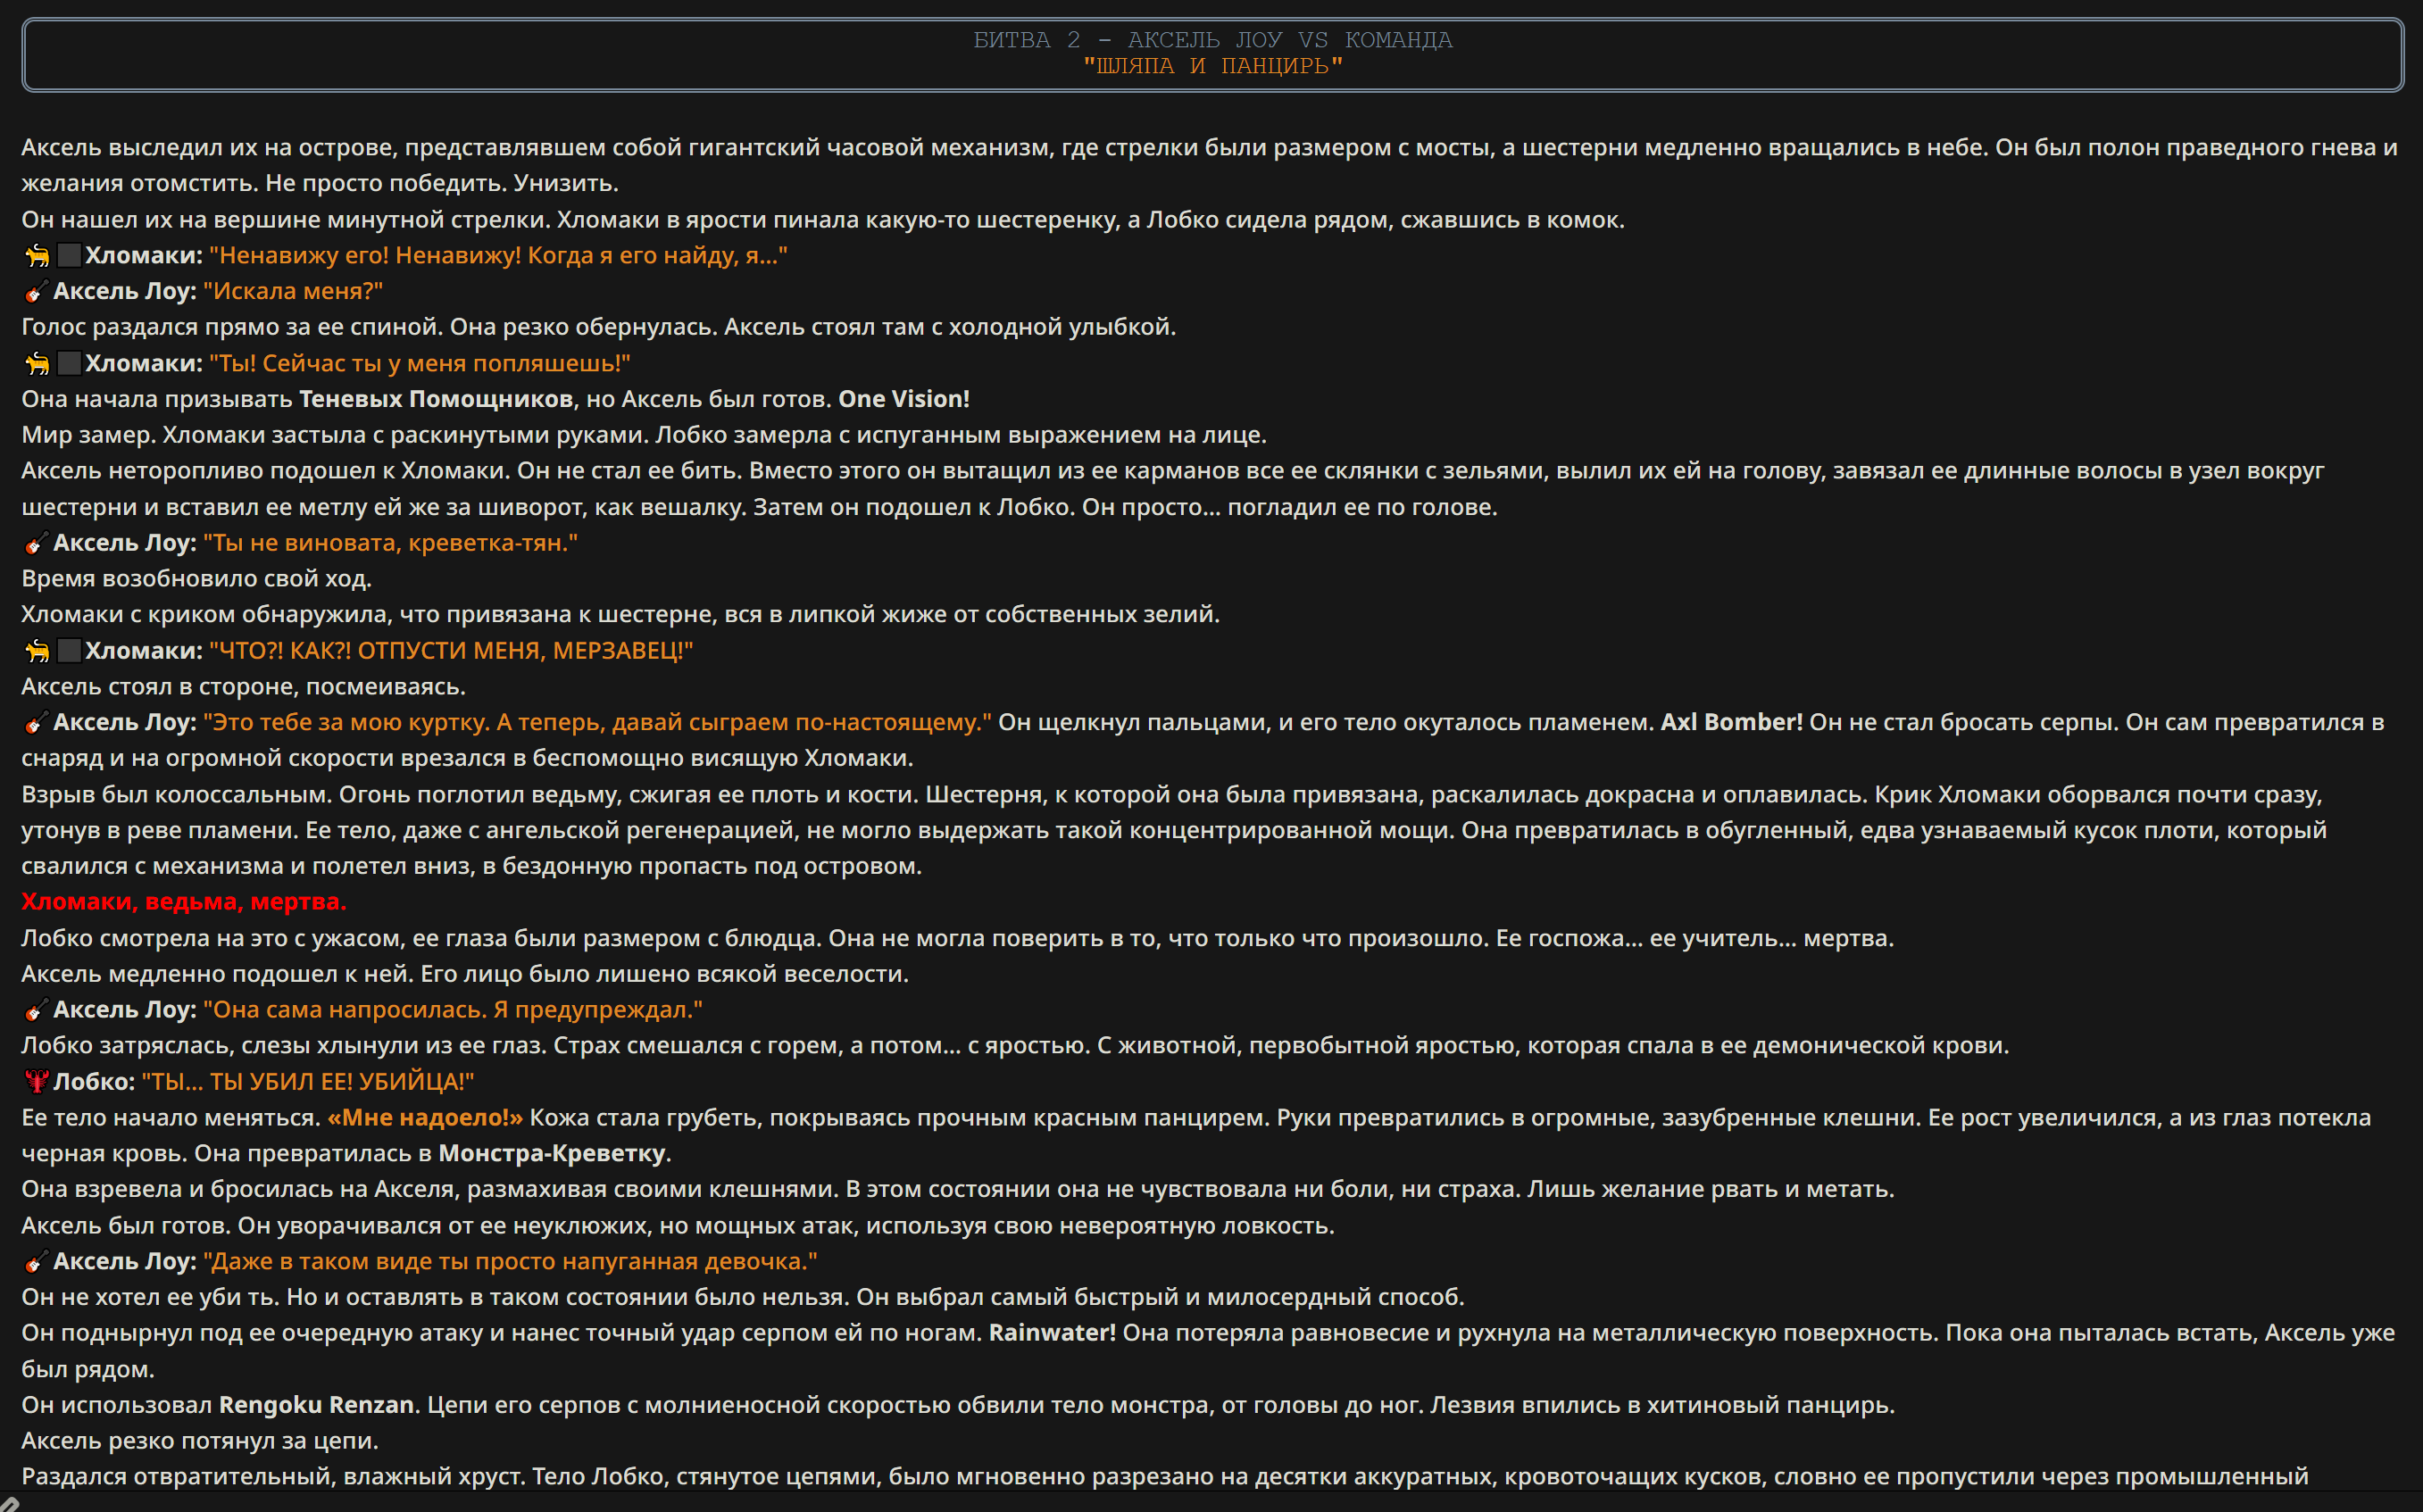Screen dimensions: 2423x1512
Task: Click line "Время возобновило свой ход."
Action: 196,579
